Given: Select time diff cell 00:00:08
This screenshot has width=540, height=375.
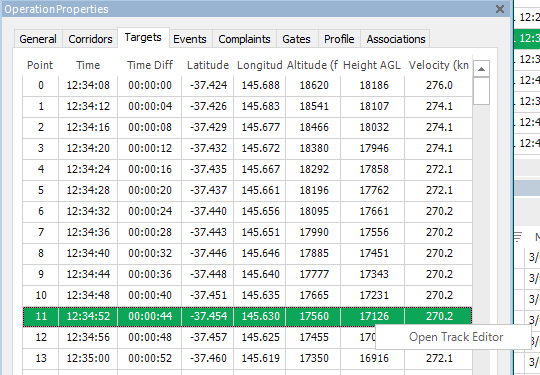Looking at the screenshot, I should pyautogui.click(x=150, y=127).
